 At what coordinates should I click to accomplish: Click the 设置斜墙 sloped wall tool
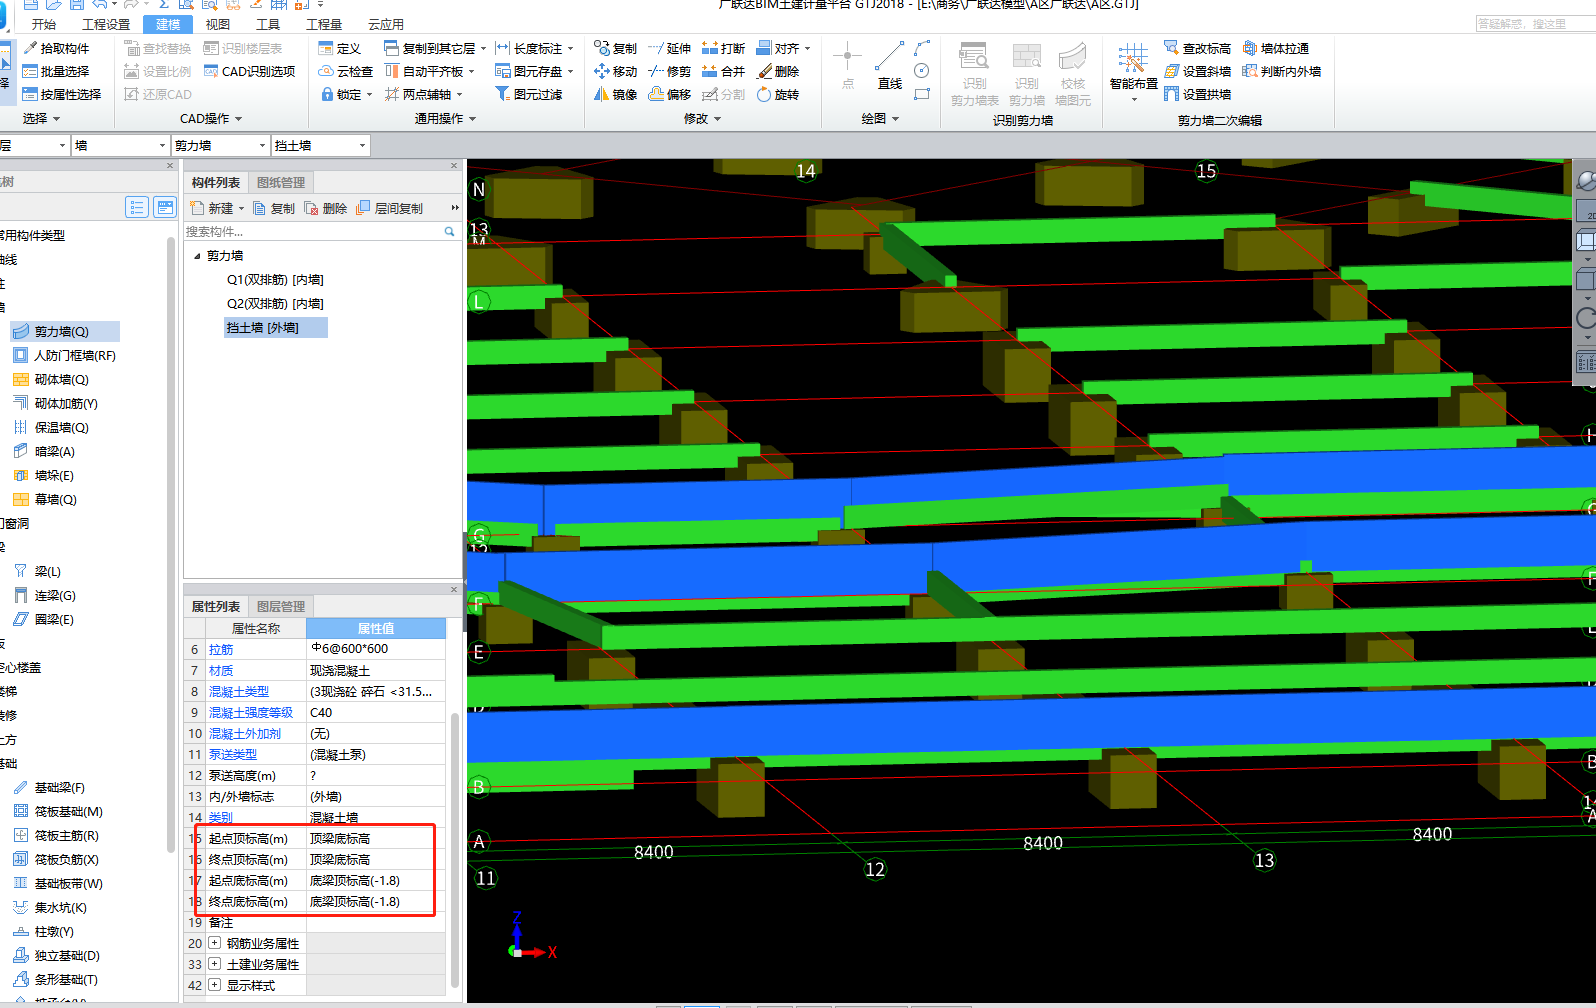click(x=1197, y=71)
